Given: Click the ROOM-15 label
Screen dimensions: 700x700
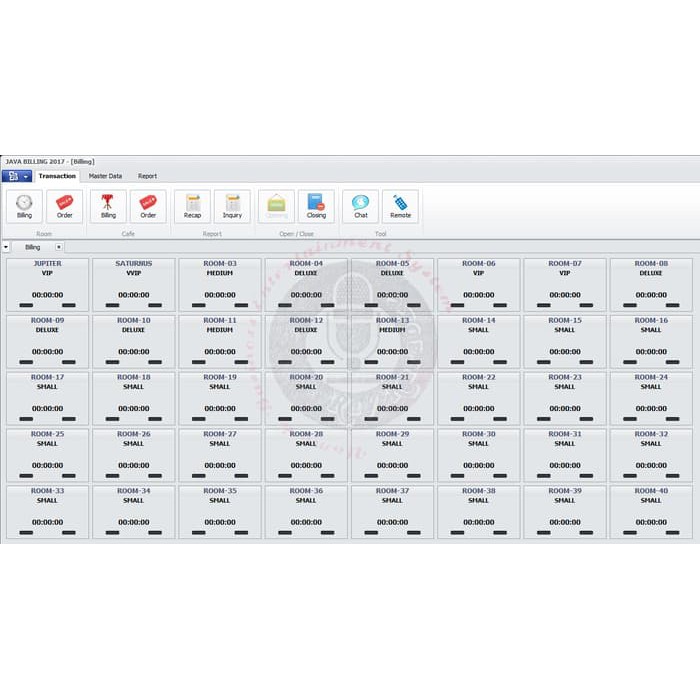Looking at the screenshot, I should 565,320.
